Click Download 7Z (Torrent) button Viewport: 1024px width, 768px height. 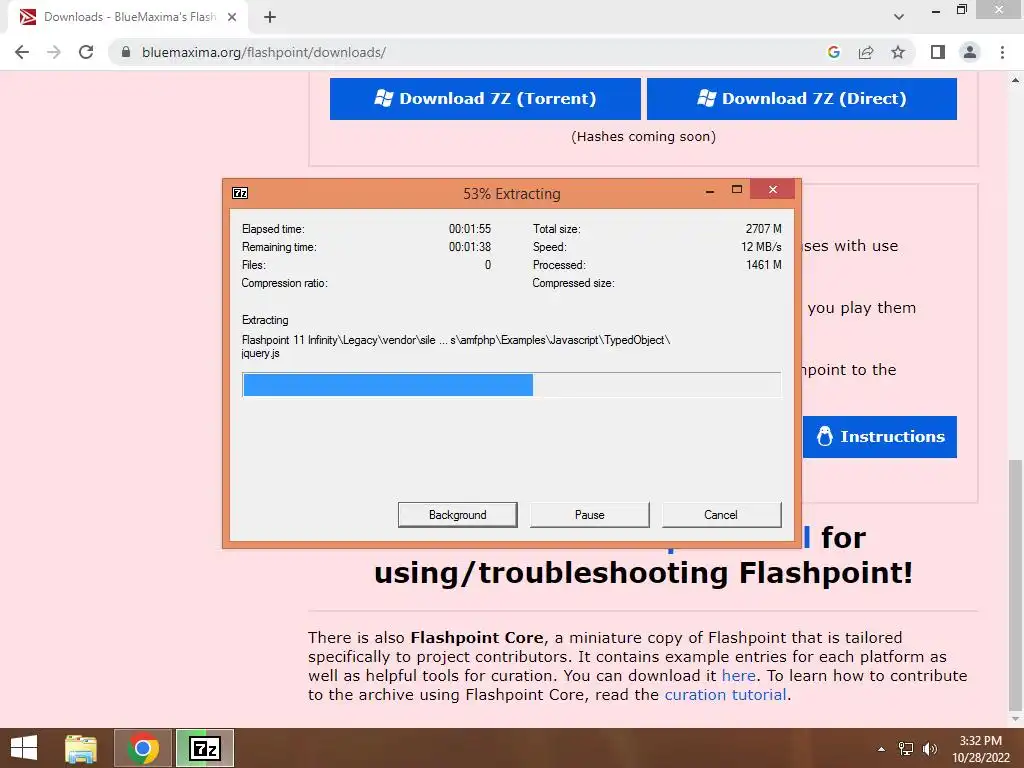(x=485, y=99)
